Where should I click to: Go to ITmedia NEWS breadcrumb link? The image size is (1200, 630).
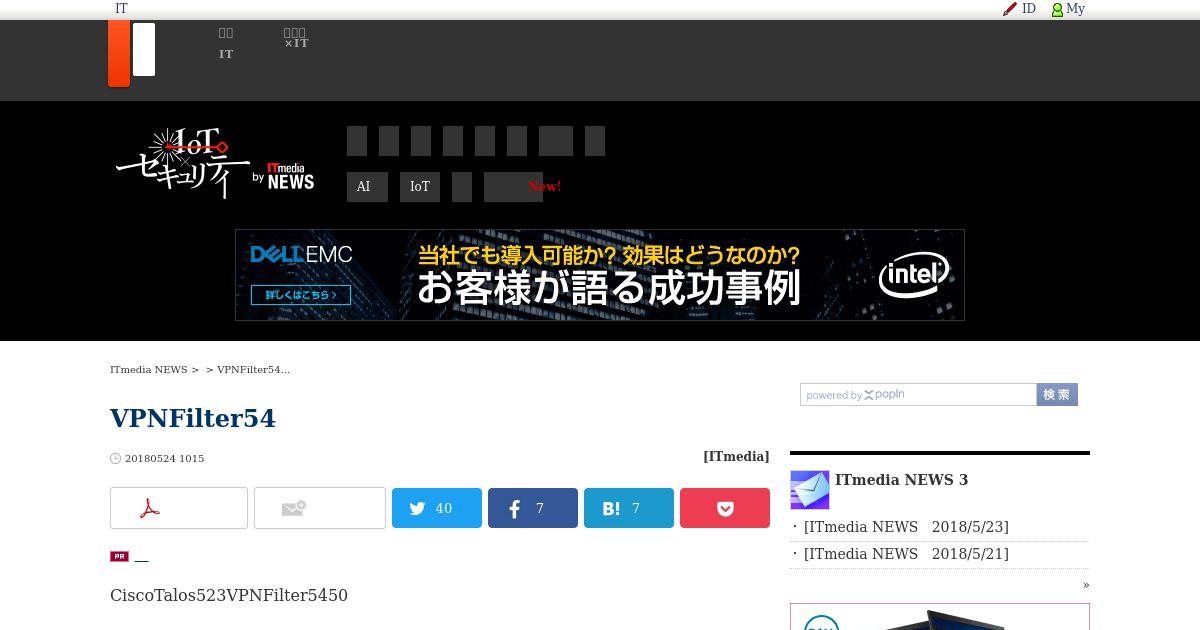point(149,369)
